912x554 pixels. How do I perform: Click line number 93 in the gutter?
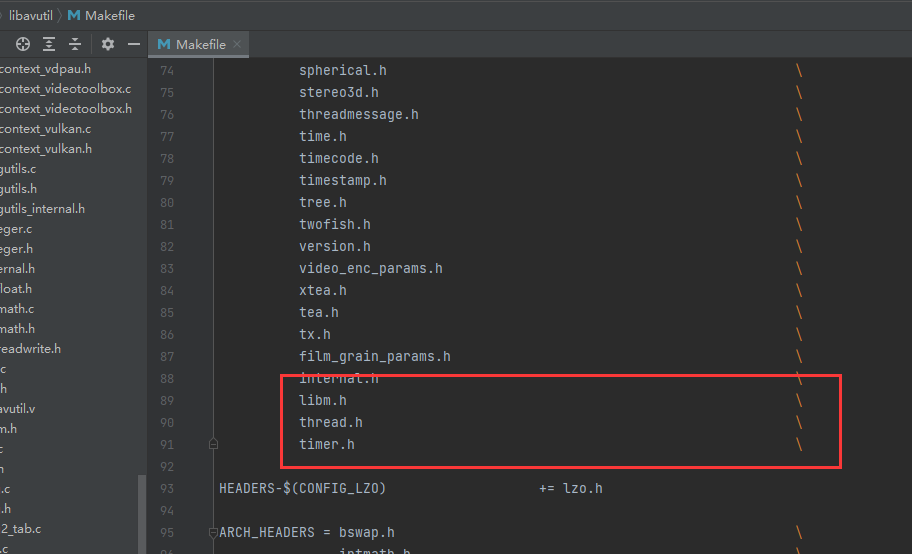pos(166,488)
